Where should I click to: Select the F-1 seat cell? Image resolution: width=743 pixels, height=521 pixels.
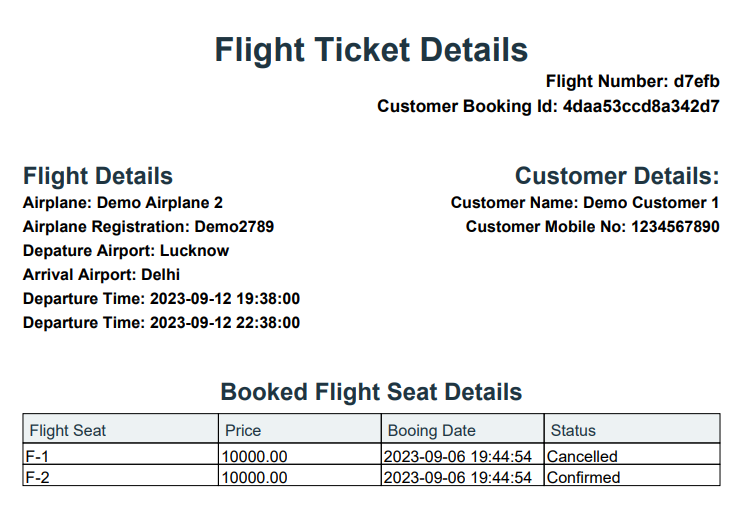pyautogui.click(x=121, y=456)
